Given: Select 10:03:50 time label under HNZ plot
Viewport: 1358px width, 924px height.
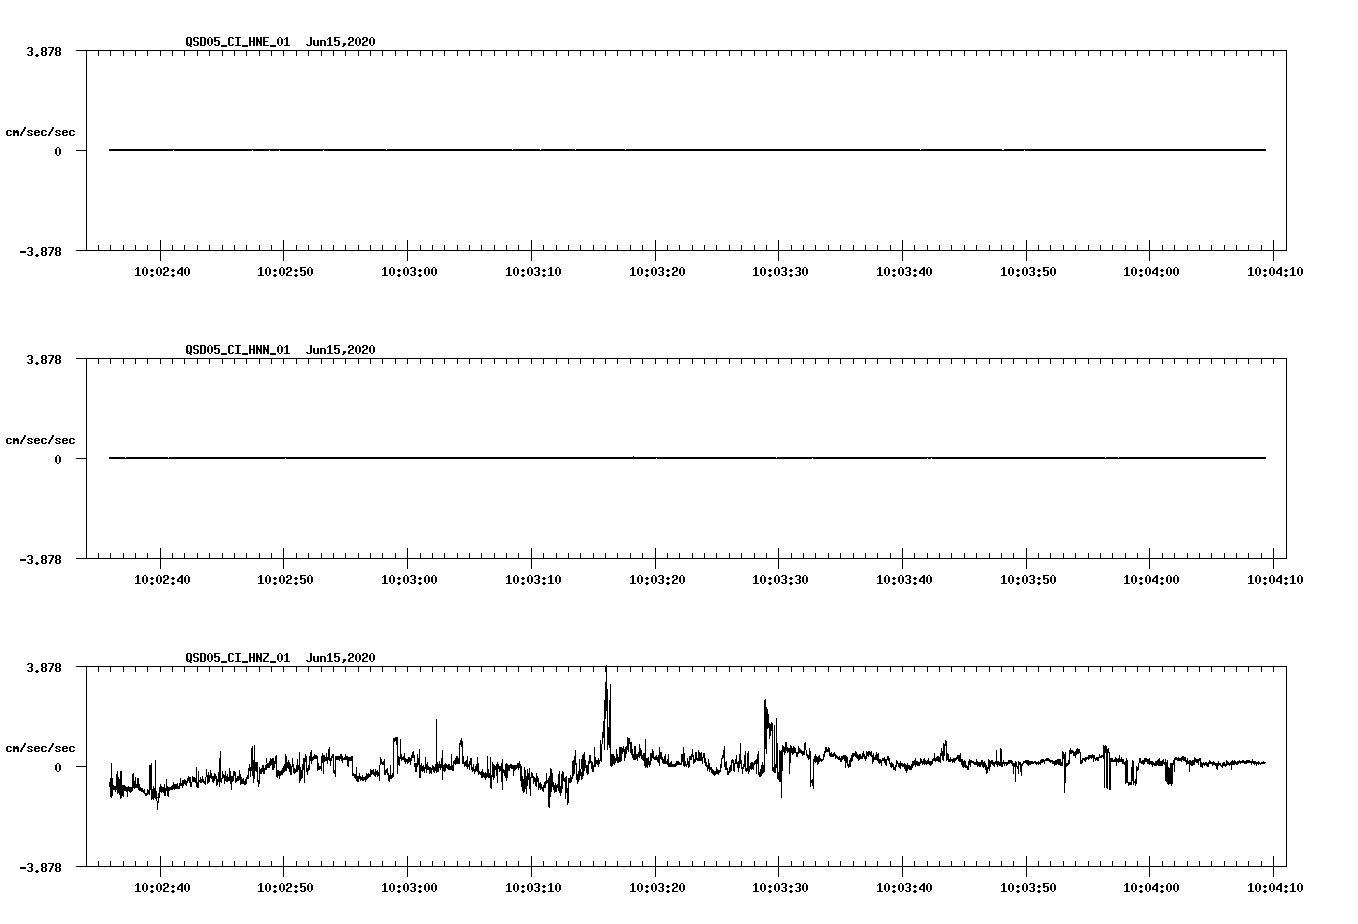Looking at the screenshot, I should (x=1027, y=887).
